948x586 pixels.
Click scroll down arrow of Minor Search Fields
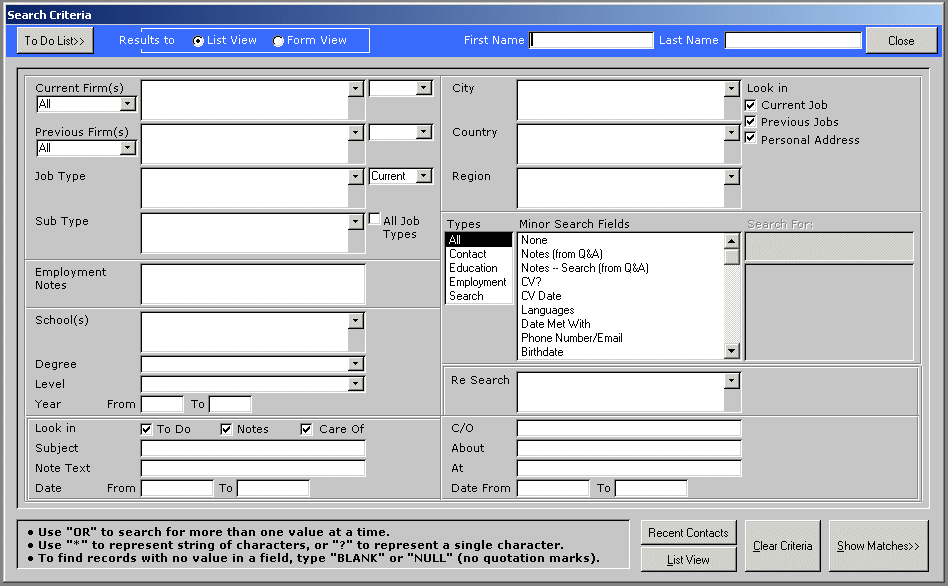[x=732, y=351]
